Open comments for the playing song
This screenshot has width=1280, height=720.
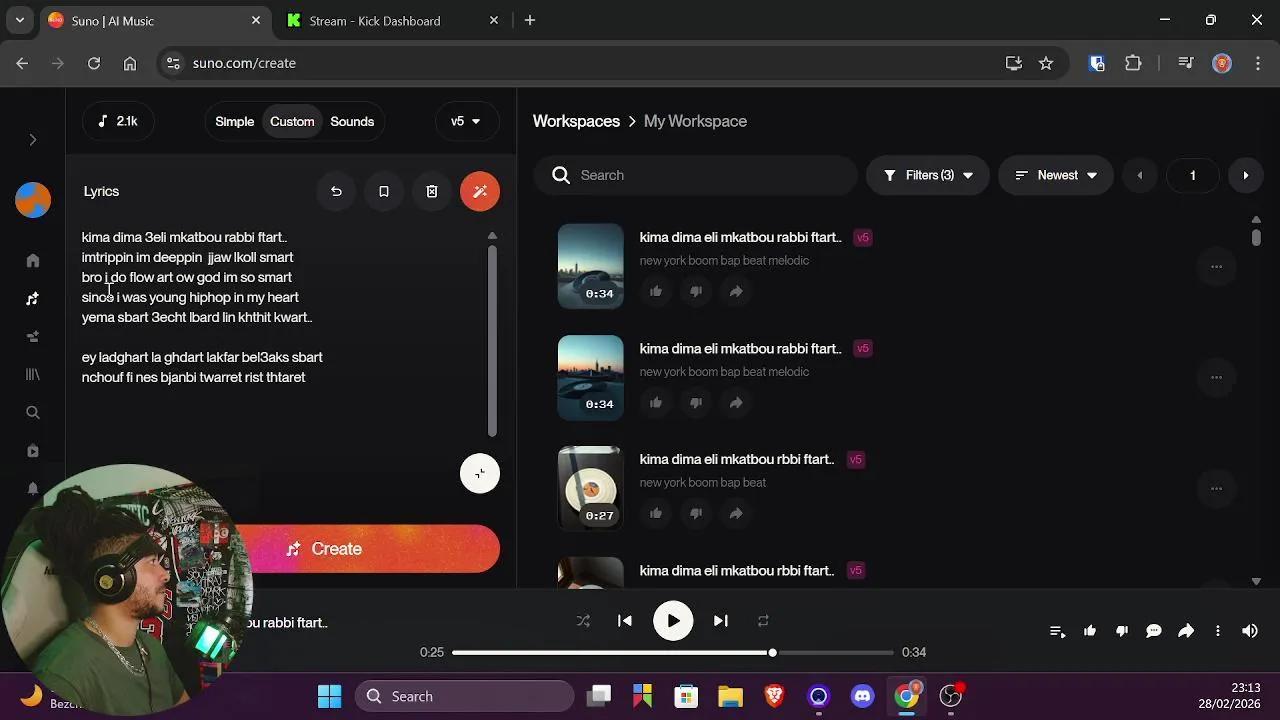tap(1154, 631)
